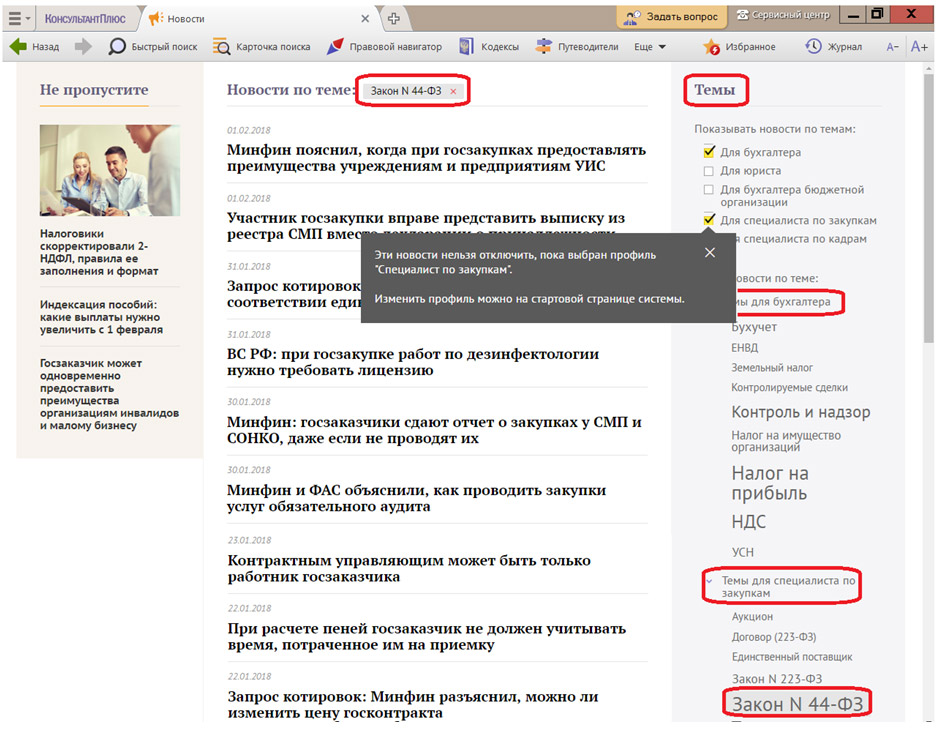The image size is (945, 743).
Task: Check "Для бухгалтера бюджетной организации" box
Action: [709, 190]
